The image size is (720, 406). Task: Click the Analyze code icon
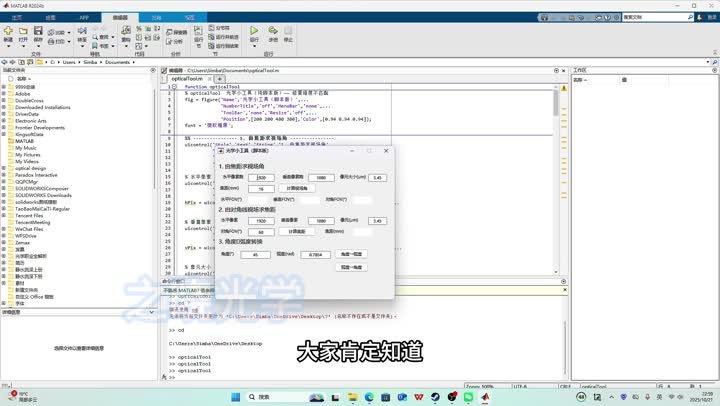click(x=169, y=41)
